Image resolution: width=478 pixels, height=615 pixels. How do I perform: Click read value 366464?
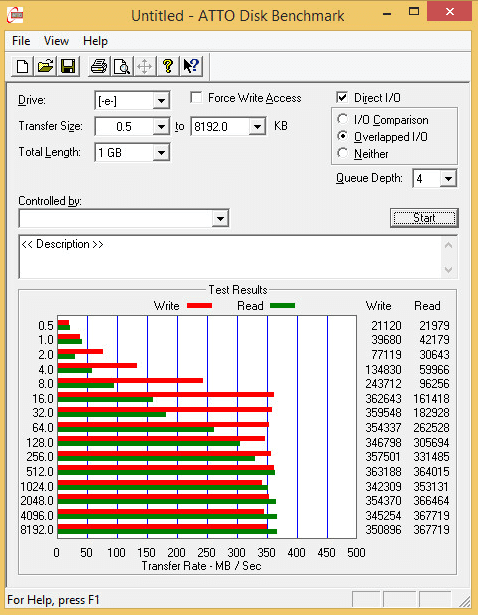pos(431,500)
